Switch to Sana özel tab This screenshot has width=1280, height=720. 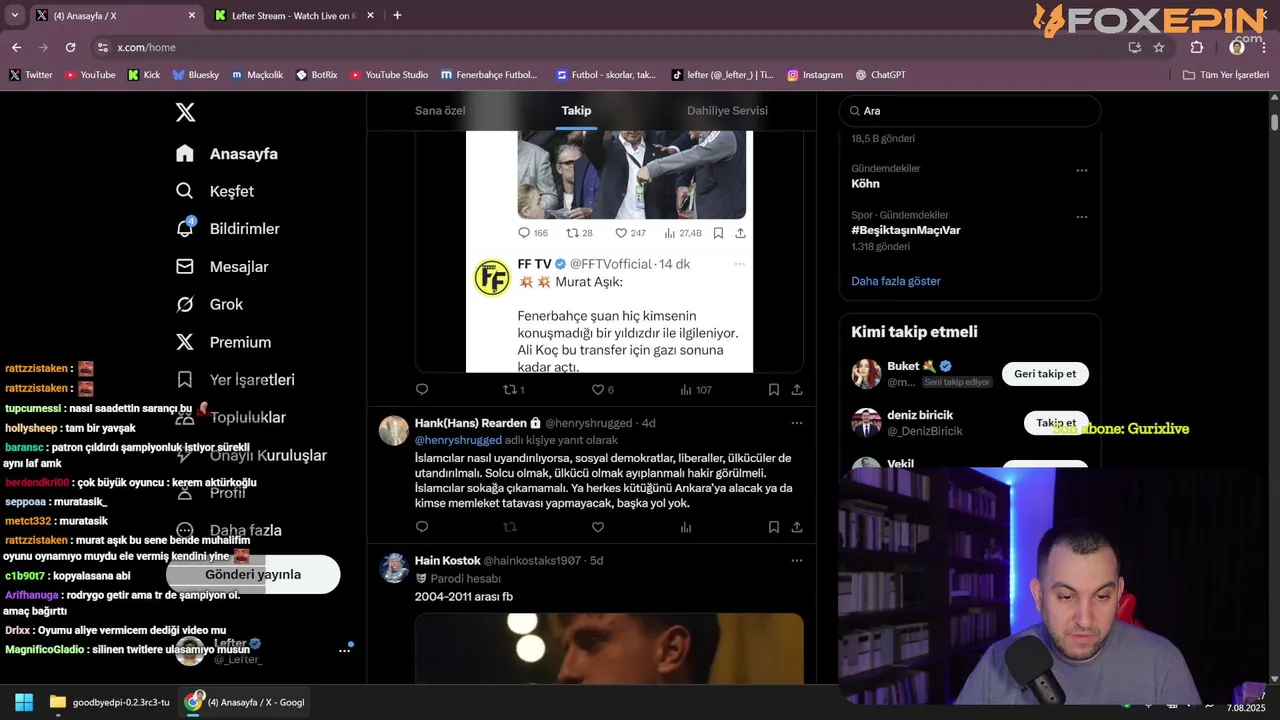pyautogui.click(x=440, y=111)
